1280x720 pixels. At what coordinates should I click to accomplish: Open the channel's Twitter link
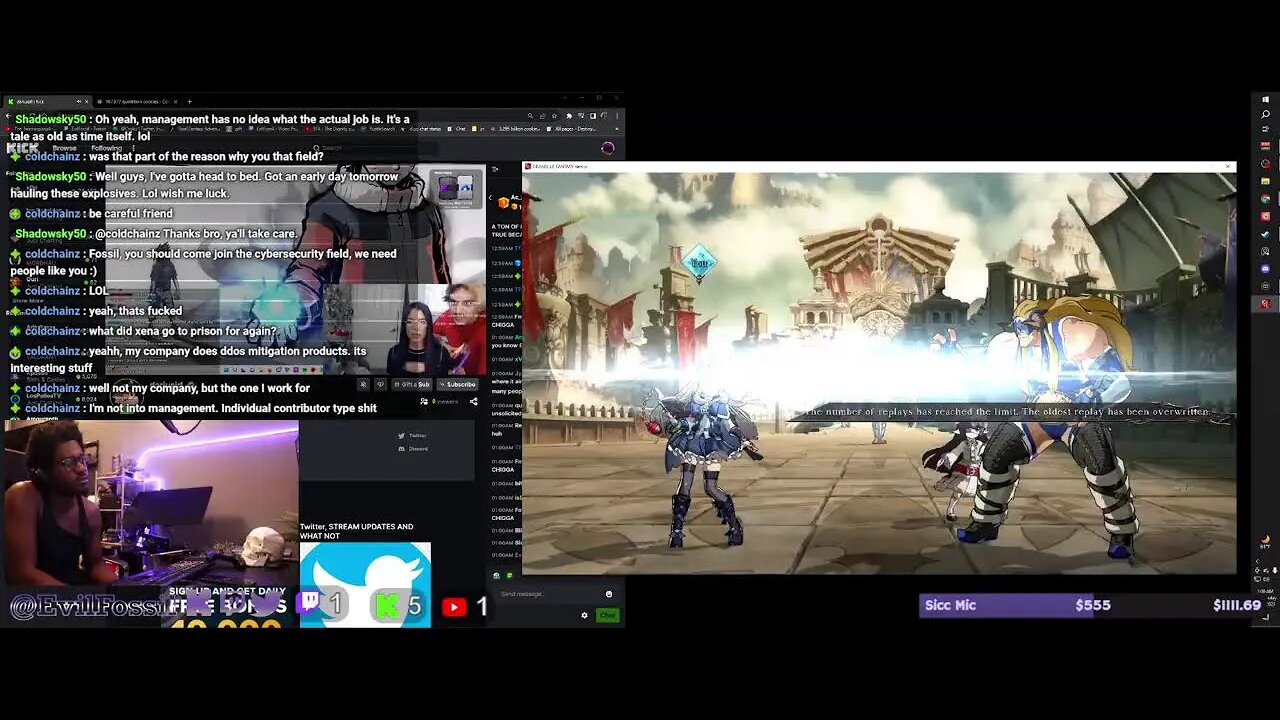click(412, 435)
